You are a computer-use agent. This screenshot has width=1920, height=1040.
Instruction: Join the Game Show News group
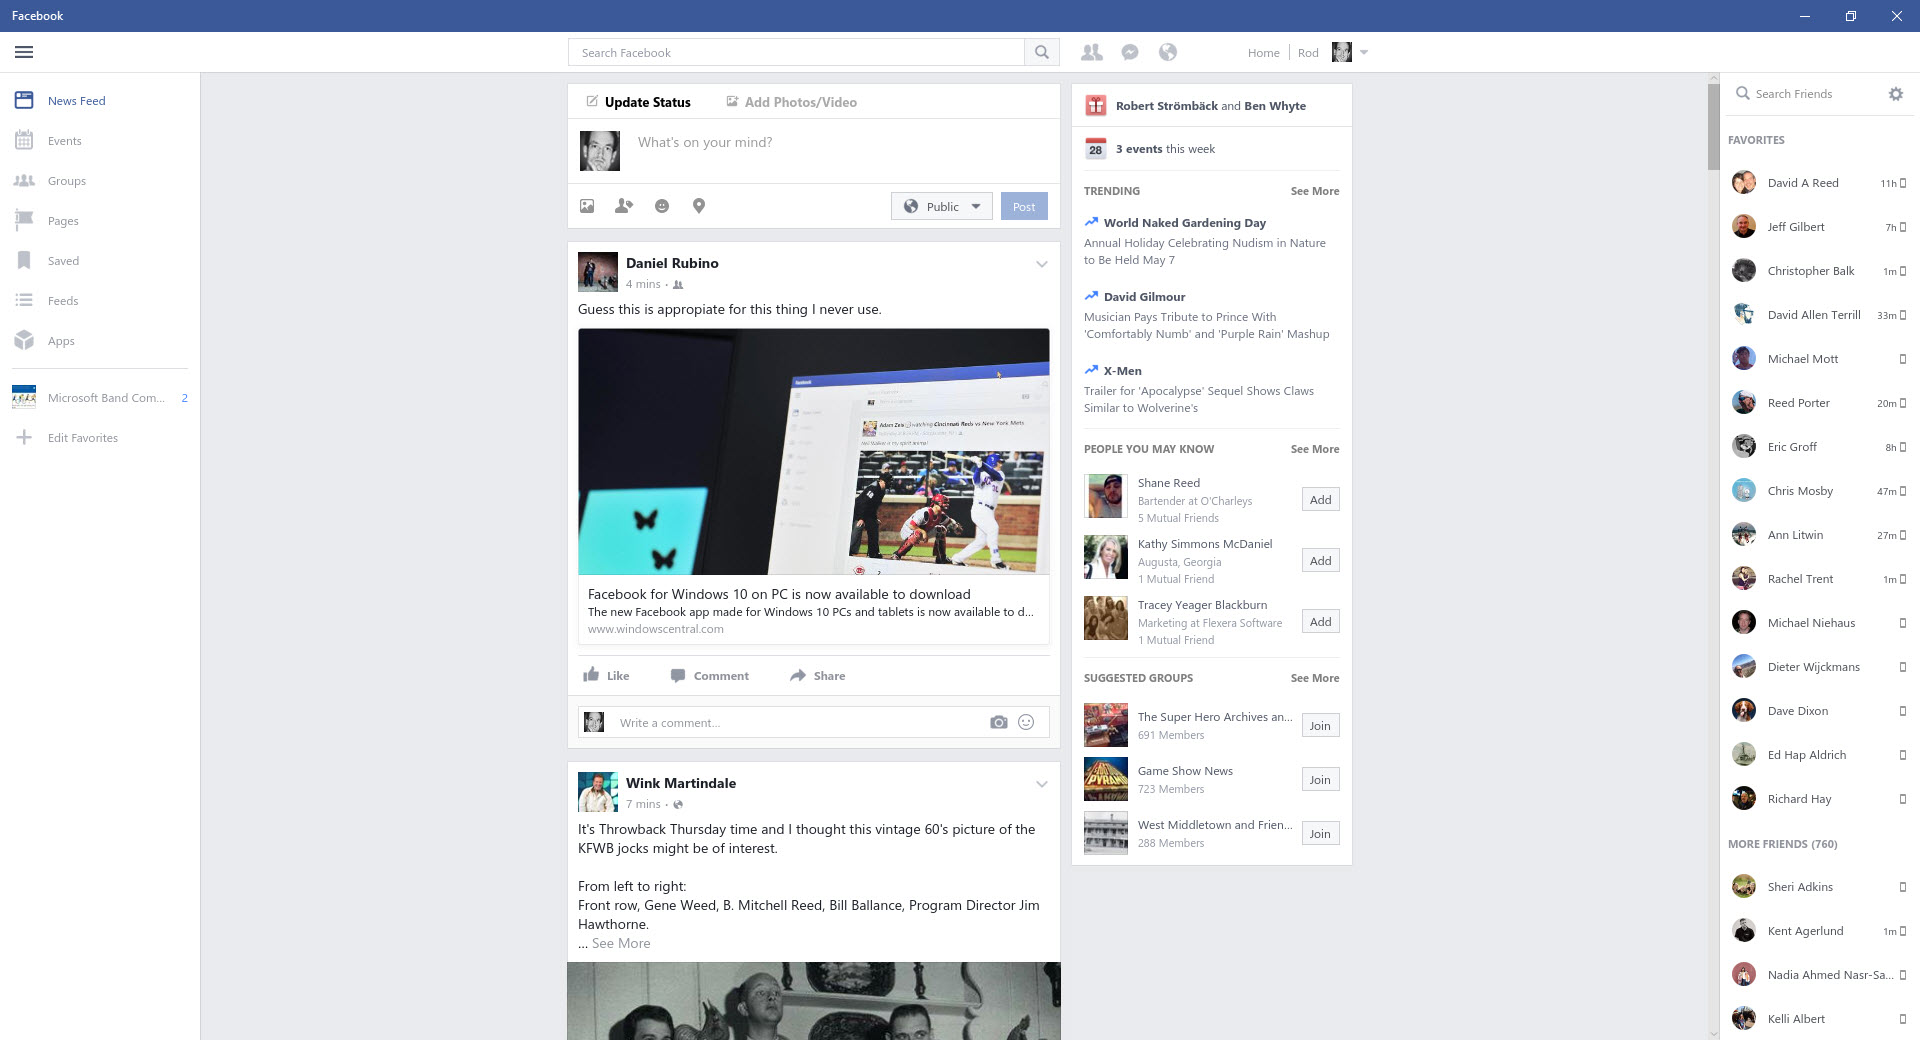[1320, 780]
